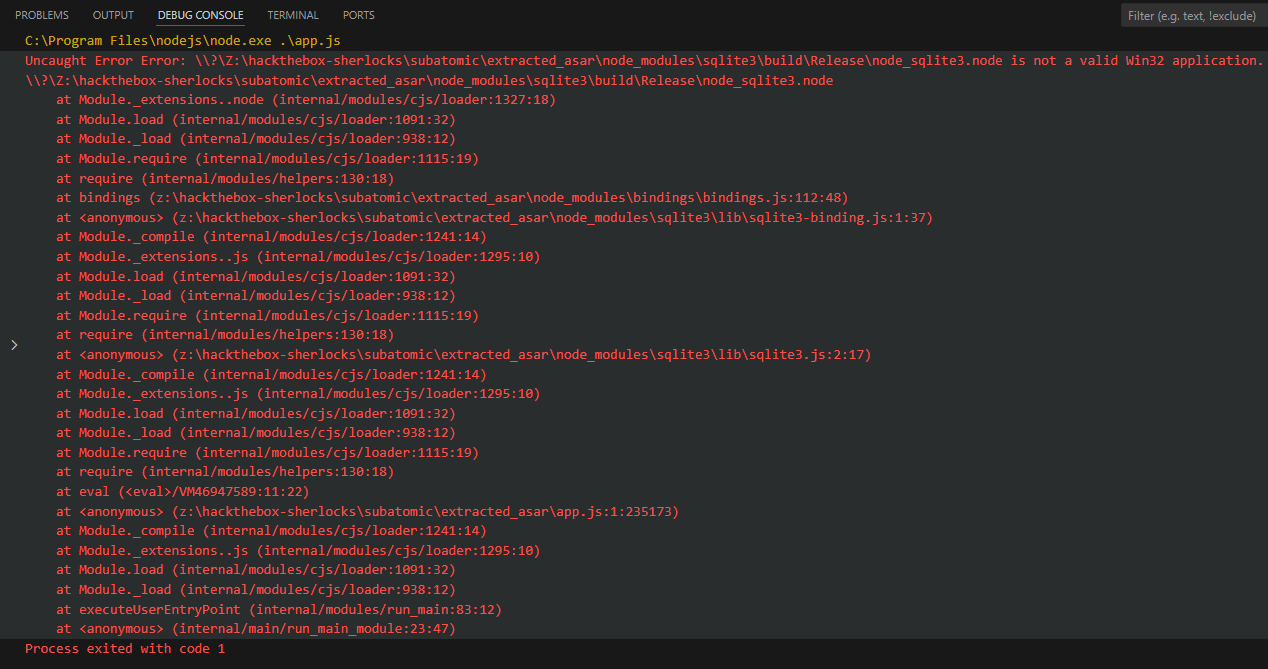This screenshot has height=669, width=1268.
Task: Click the debug console prompt chevron
Action: click(x=14, y=344)
